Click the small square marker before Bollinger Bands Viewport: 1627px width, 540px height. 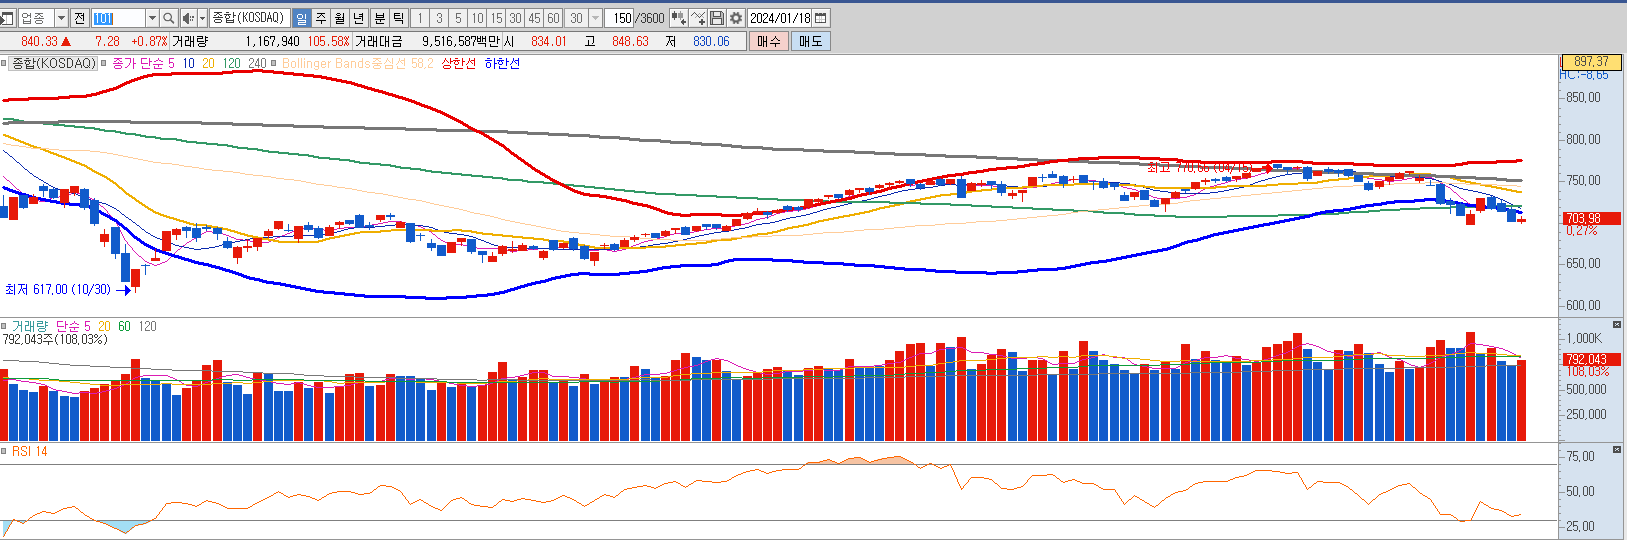pos(274,63)
